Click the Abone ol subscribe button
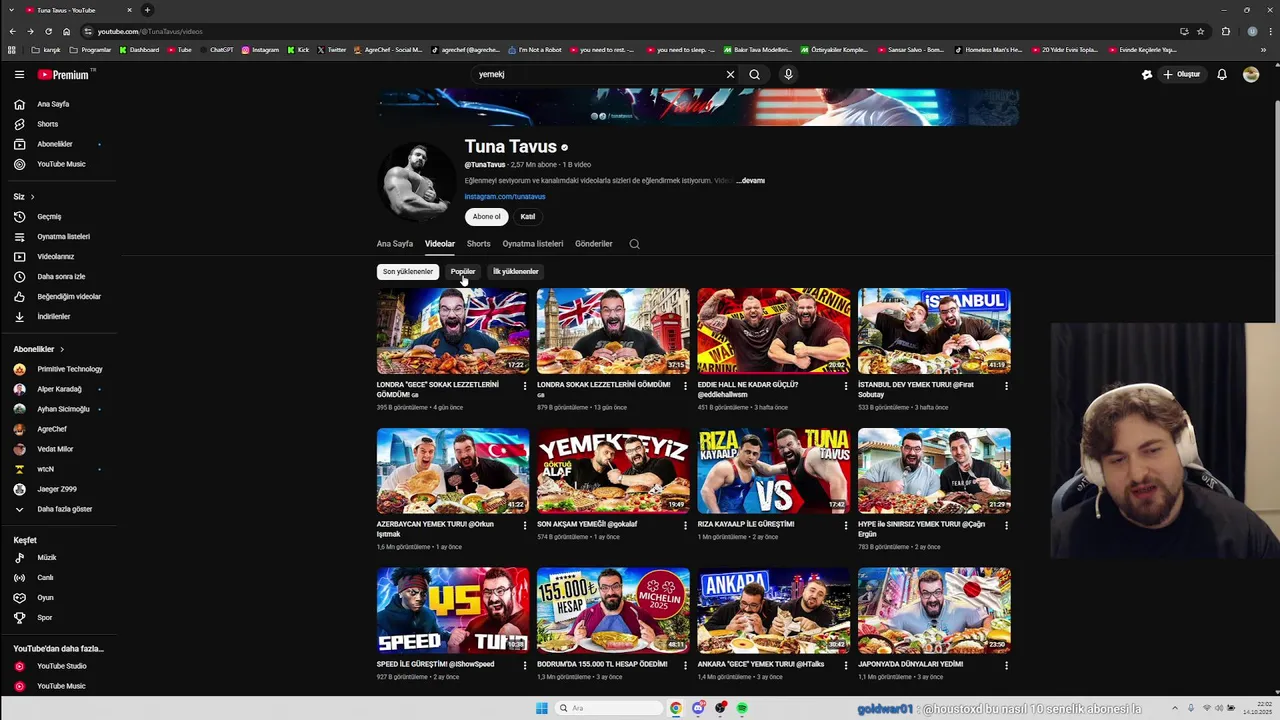Screen dimensions: 1280x720 tap(486, 216)
